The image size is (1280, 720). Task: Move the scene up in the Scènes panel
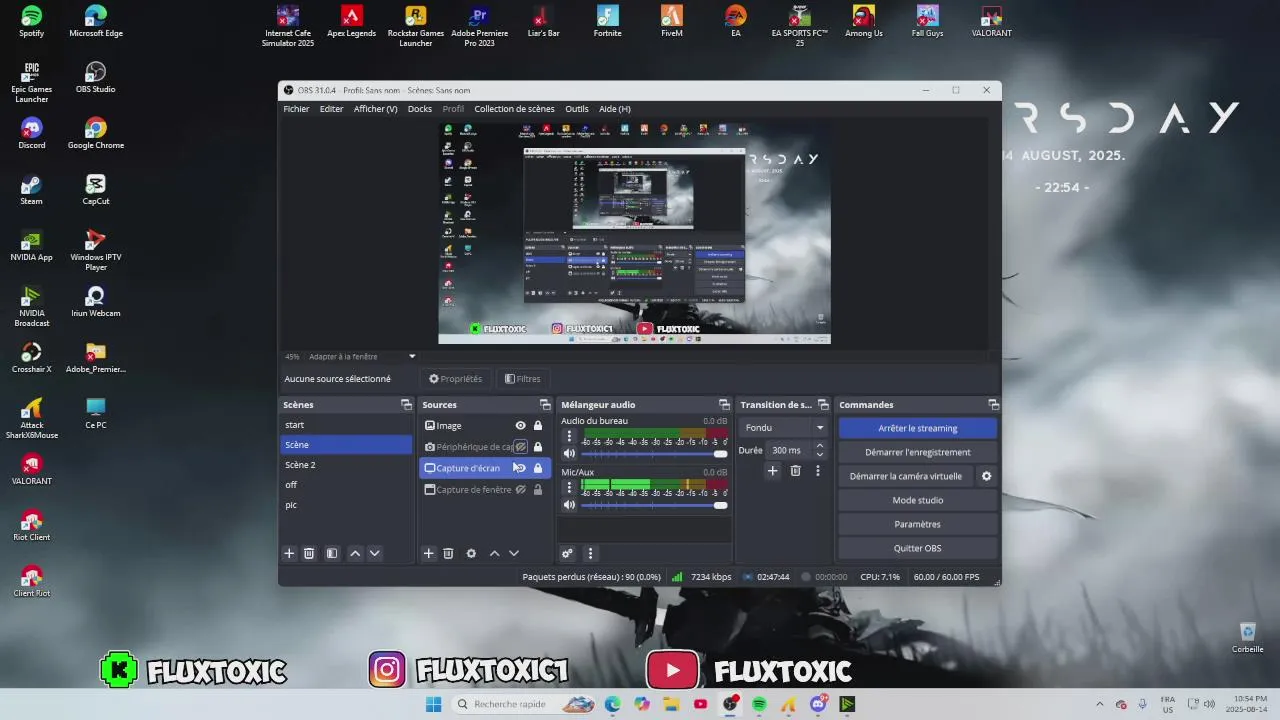tap(355, 553)
